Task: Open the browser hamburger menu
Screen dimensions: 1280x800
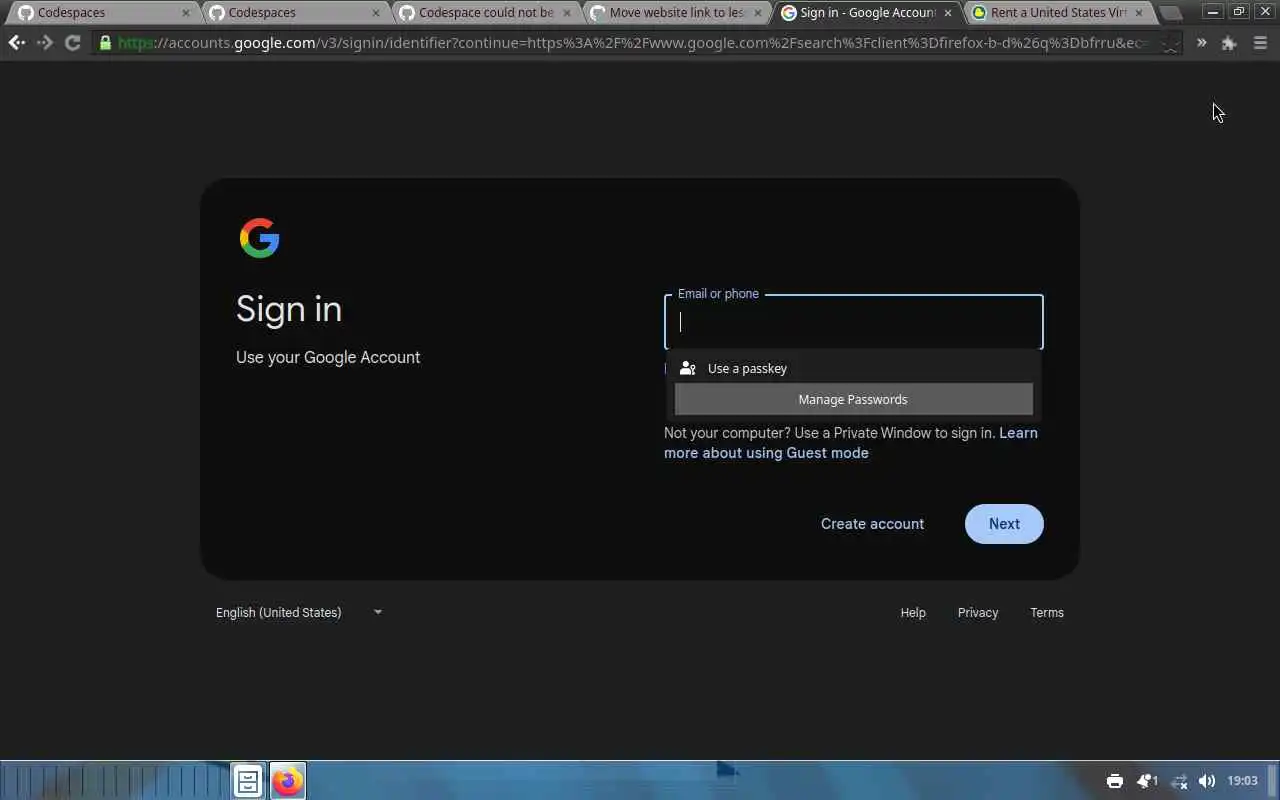Action: point(1260,43)
